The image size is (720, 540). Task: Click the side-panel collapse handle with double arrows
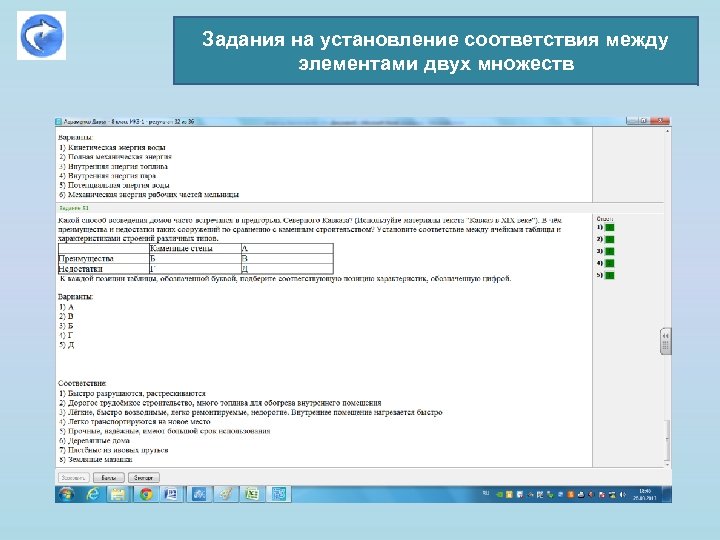pos(665,341)
